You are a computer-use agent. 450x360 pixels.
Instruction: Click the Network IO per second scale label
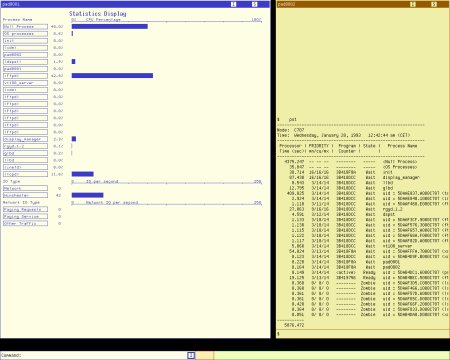112,202
